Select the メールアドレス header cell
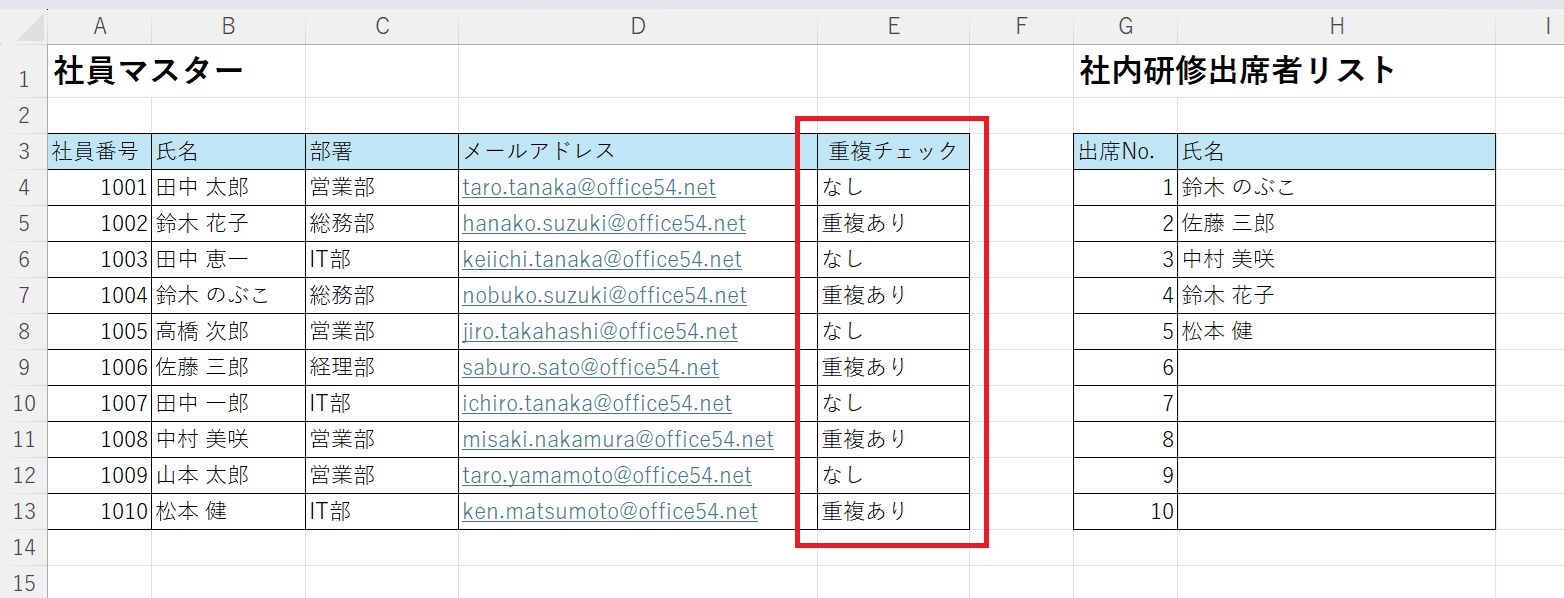The height and width of the screenshot is (598, 1564). point(638,151)
